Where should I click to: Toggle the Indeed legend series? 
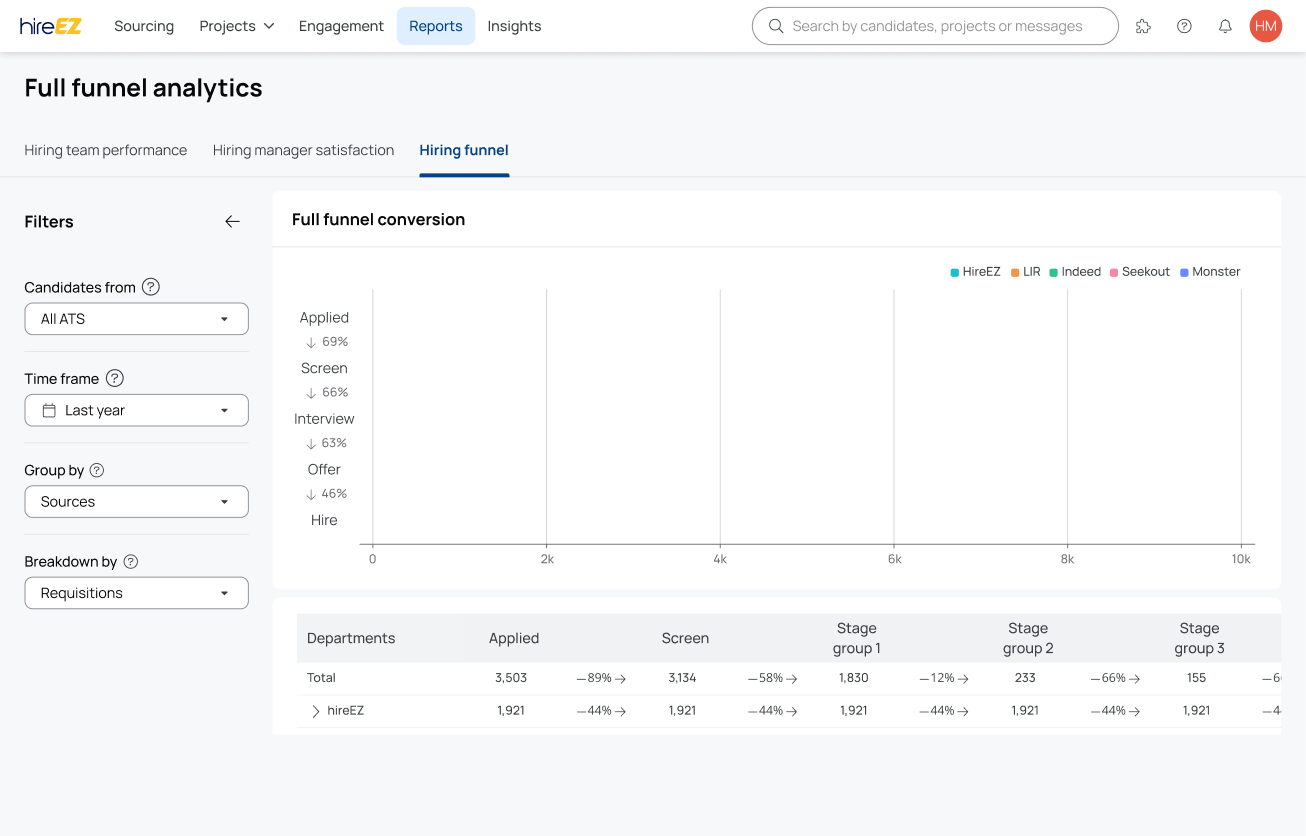[x=1075, y=272]
